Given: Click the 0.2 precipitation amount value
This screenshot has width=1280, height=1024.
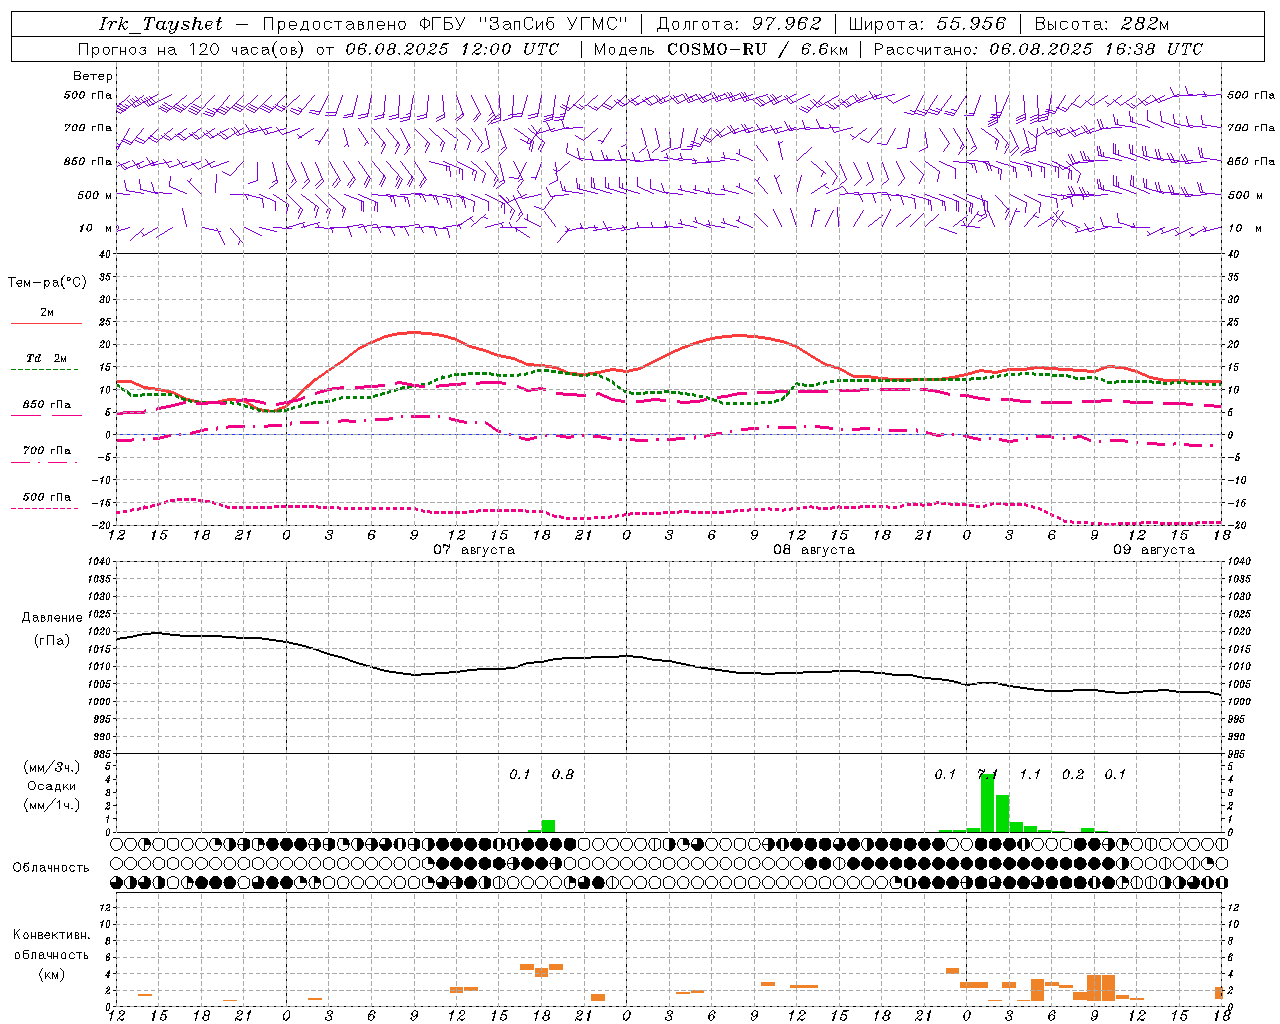Looking at the screenshot, I should (1073, 774).
